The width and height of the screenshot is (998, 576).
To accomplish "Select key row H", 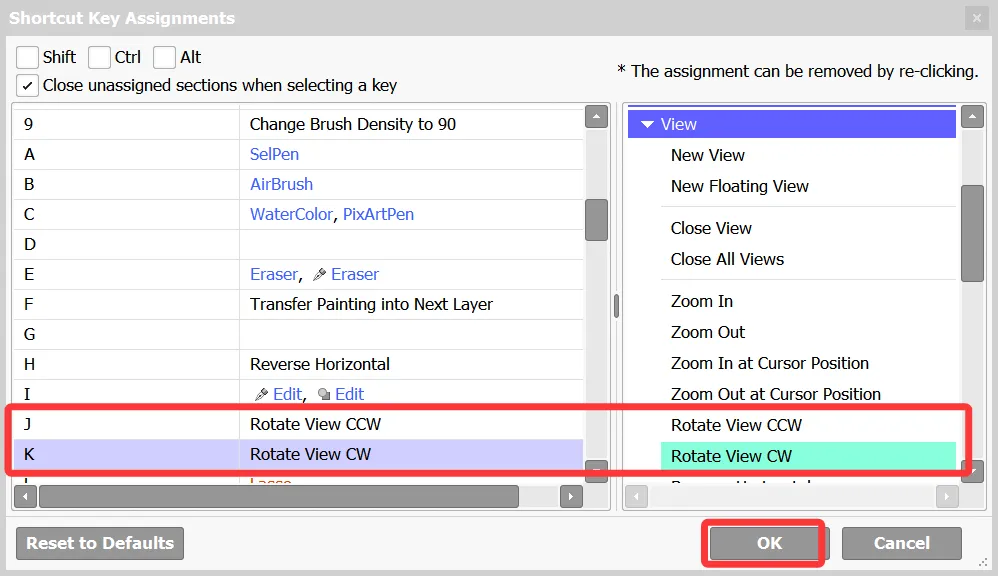I will coord(298,364).
